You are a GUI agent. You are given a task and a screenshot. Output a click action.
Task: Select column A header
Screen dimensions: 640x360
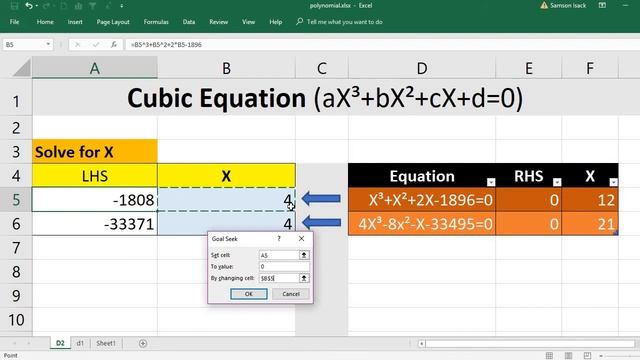point(95,68)
